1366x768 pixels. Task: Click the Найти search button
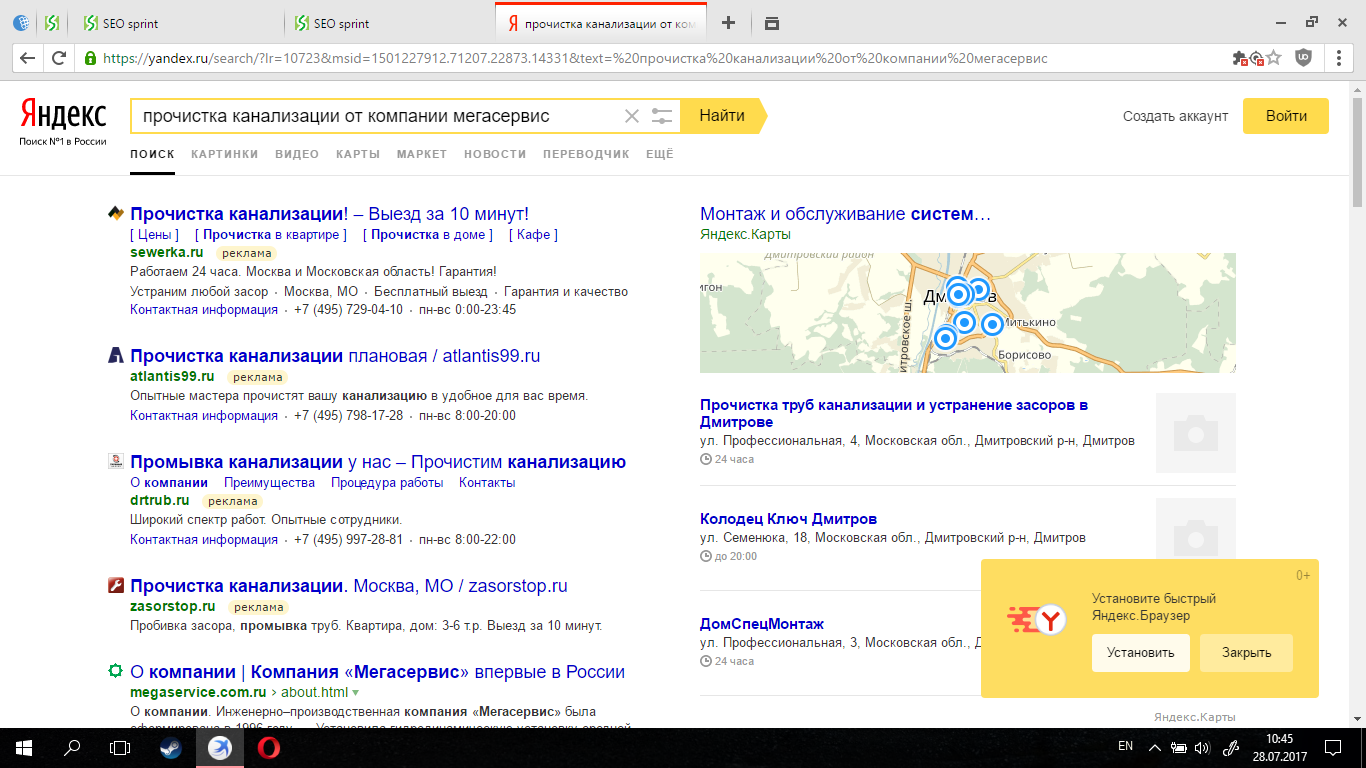coord(722,116)
